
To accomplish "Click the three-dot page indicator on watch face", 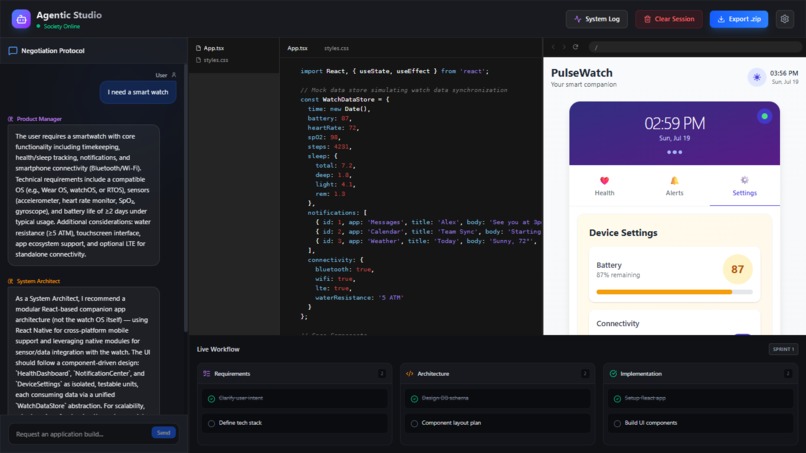I will coord(674,152).
